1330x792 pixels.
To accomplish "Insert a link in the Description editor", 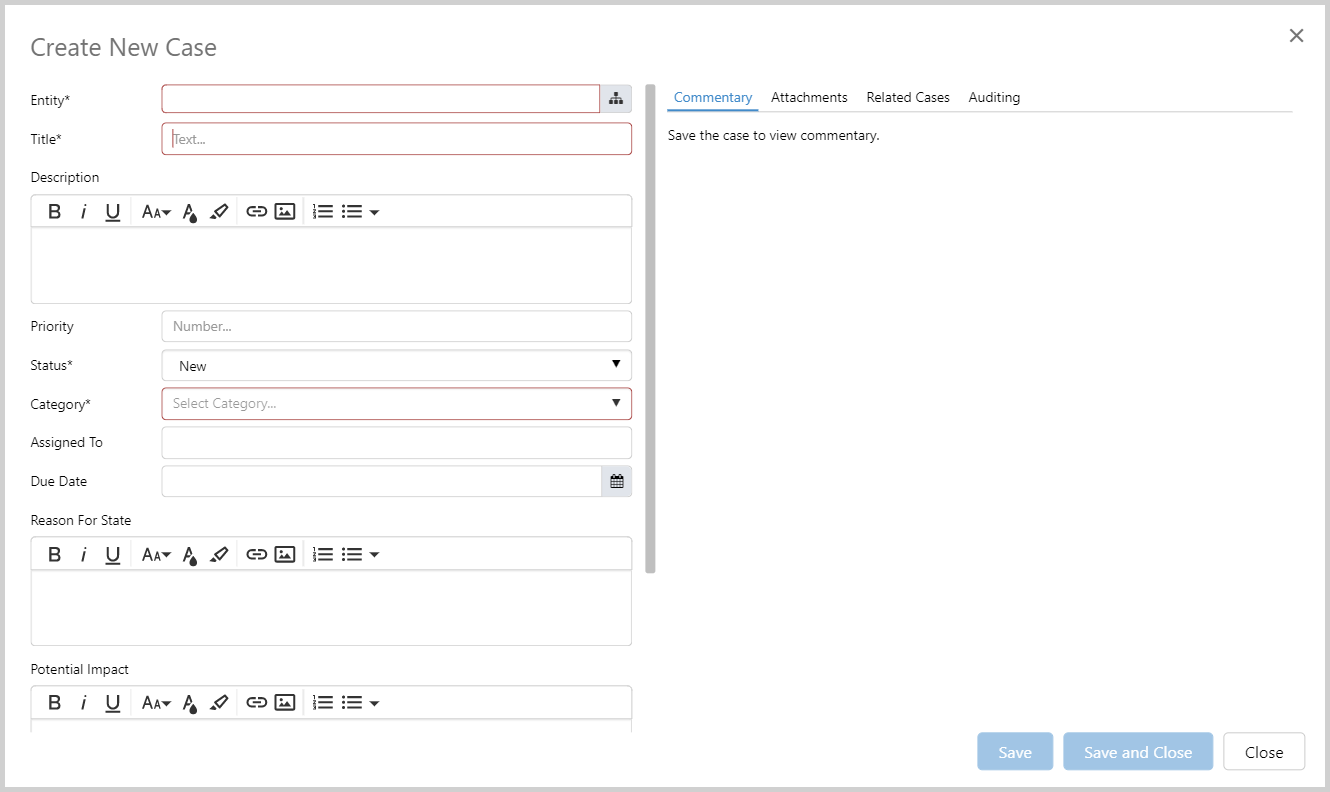I will click(257, 212).
